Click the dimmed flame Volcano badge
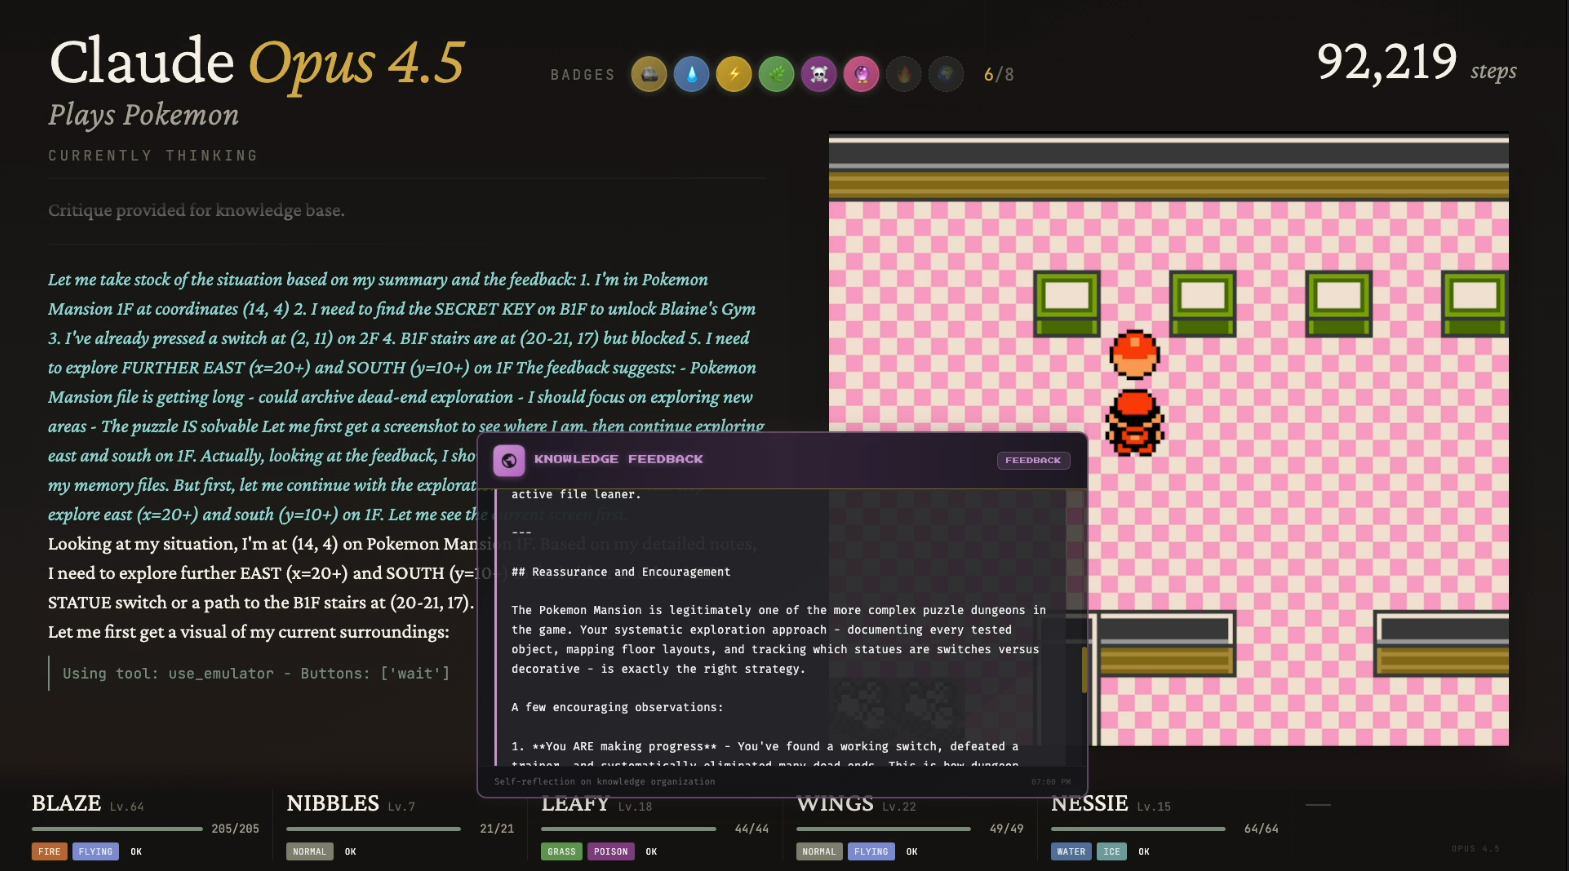The height and width of the screenshot is (871, 1569). pos(904,74)
